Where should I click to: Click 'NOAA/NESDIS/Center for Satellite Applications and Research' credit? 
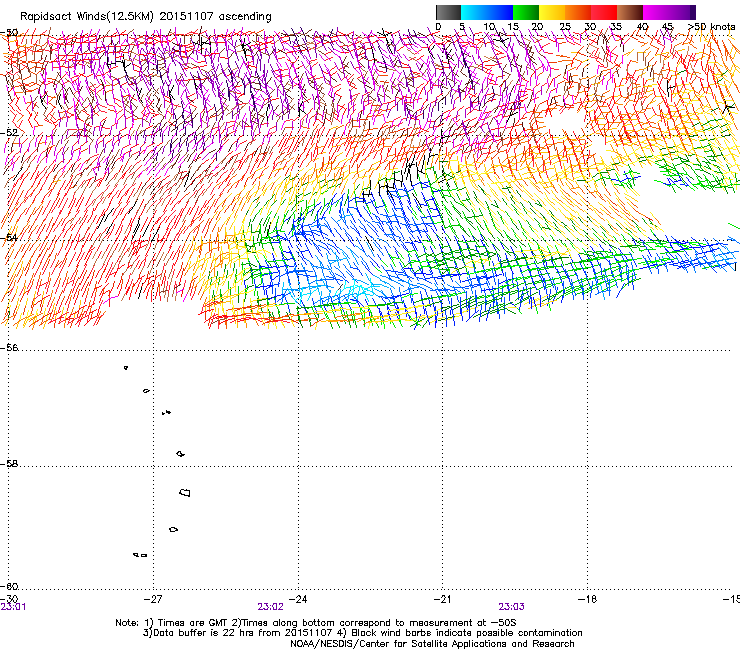click(x=432, y=644)
